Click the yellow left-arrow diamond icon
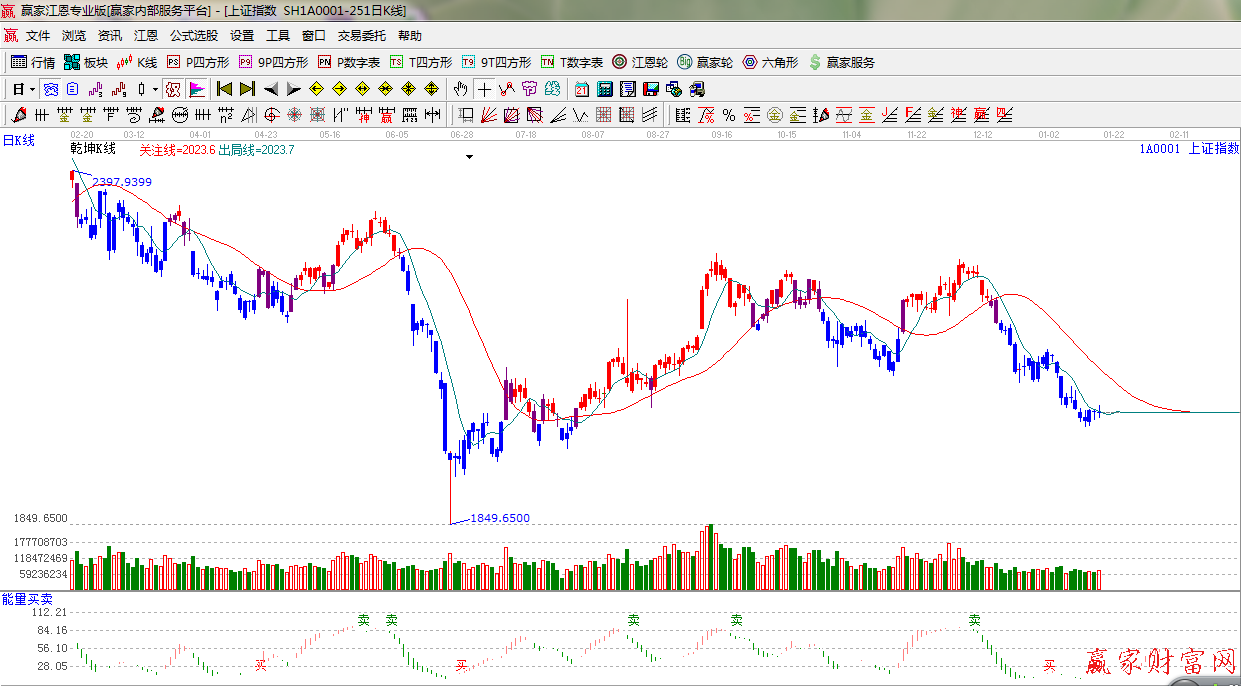This screenshot has height=686, width=1241. (x=318, y=89)
